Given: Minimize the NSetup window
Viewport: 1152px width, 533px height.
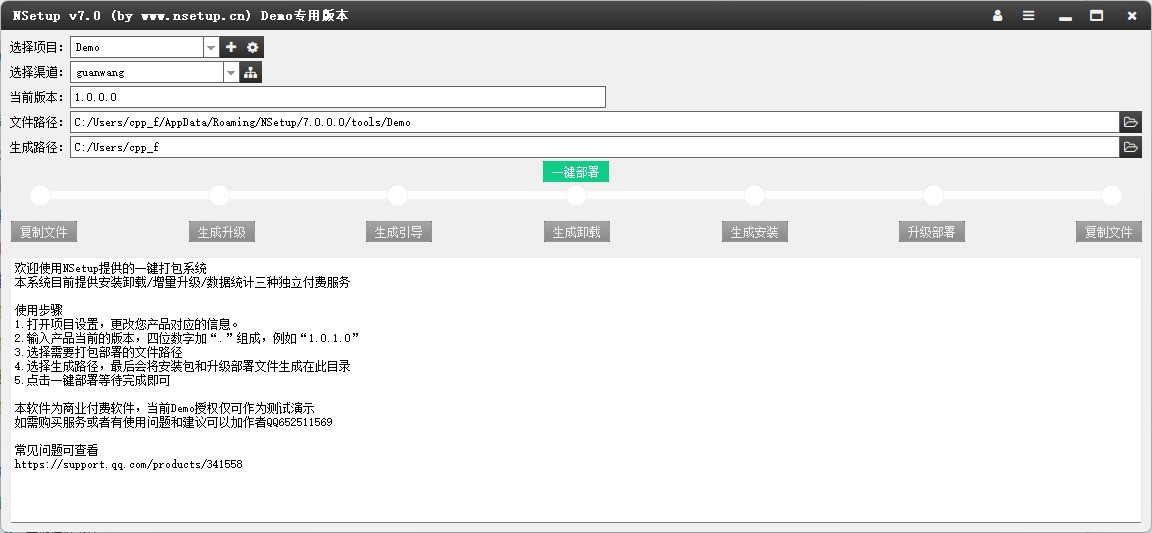Looking at the screenshot, I should coord(1065,16).
